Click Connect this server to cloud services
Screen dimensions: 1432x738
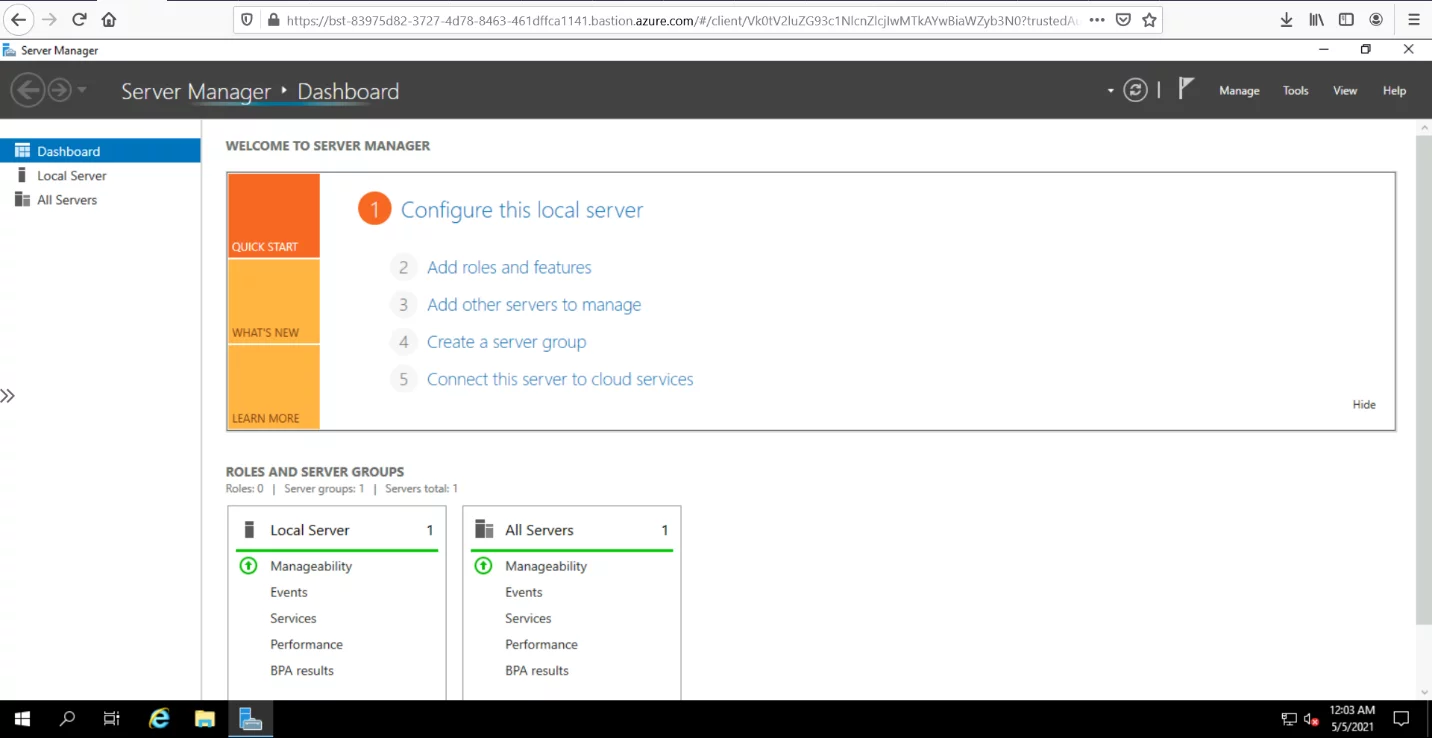click(560, 379)
